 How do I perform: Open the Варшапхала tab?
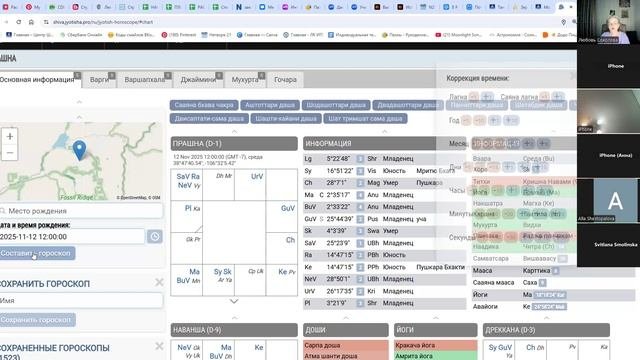144,80
